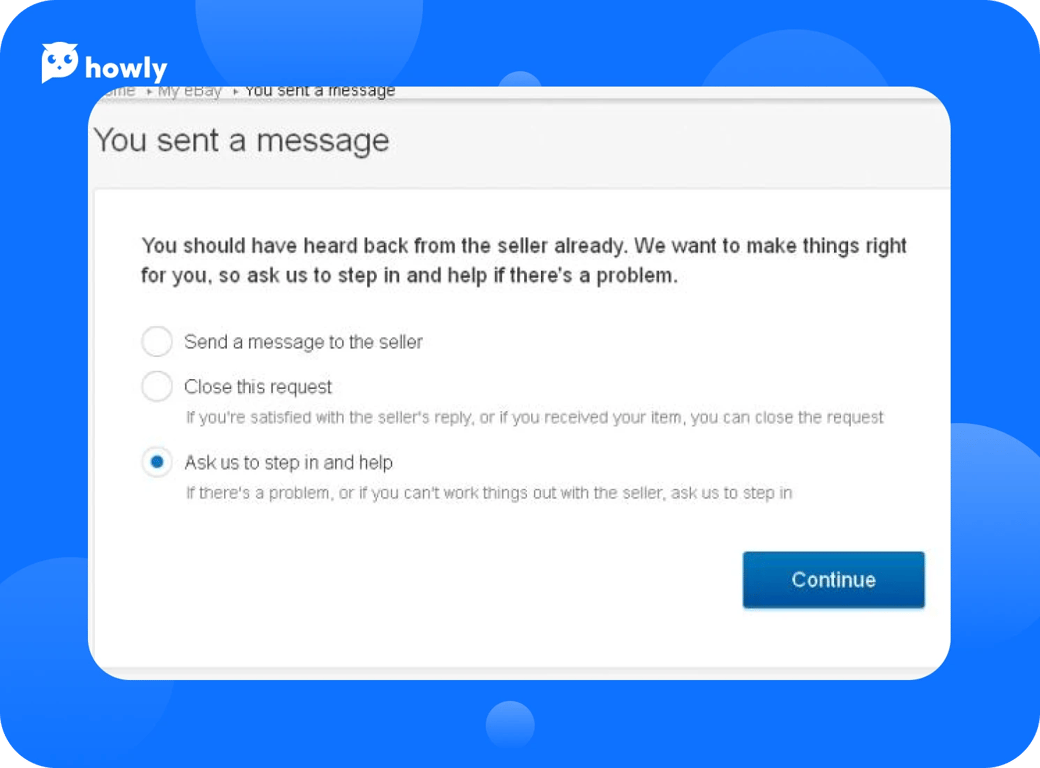
Task: Go to Home via breadcrumb link
Action: (118, 92)
